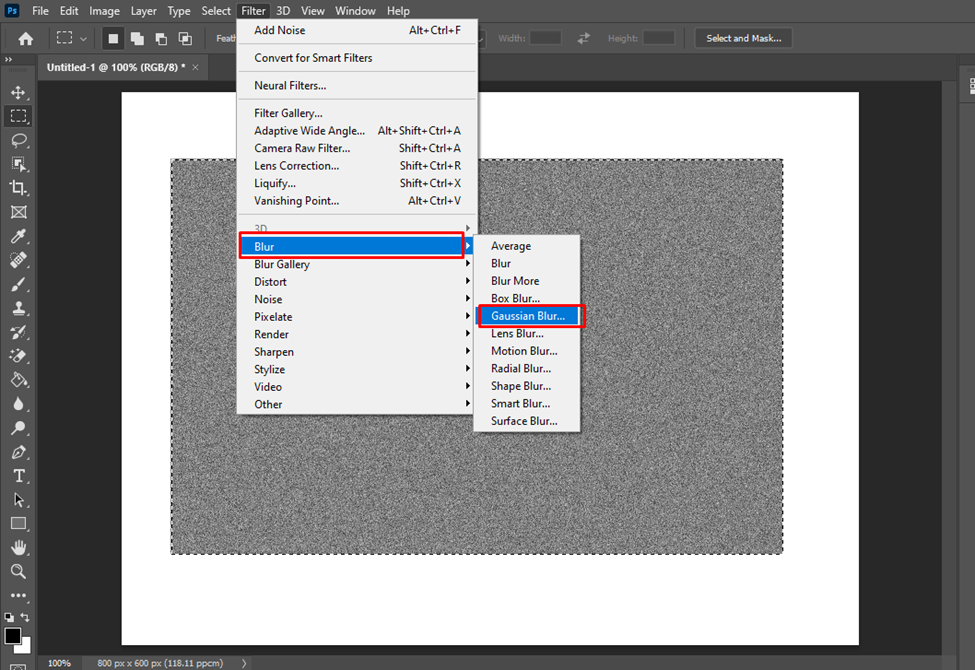Select the Blur tool droplet icon
975x670 pixels.
coord(19,404)
